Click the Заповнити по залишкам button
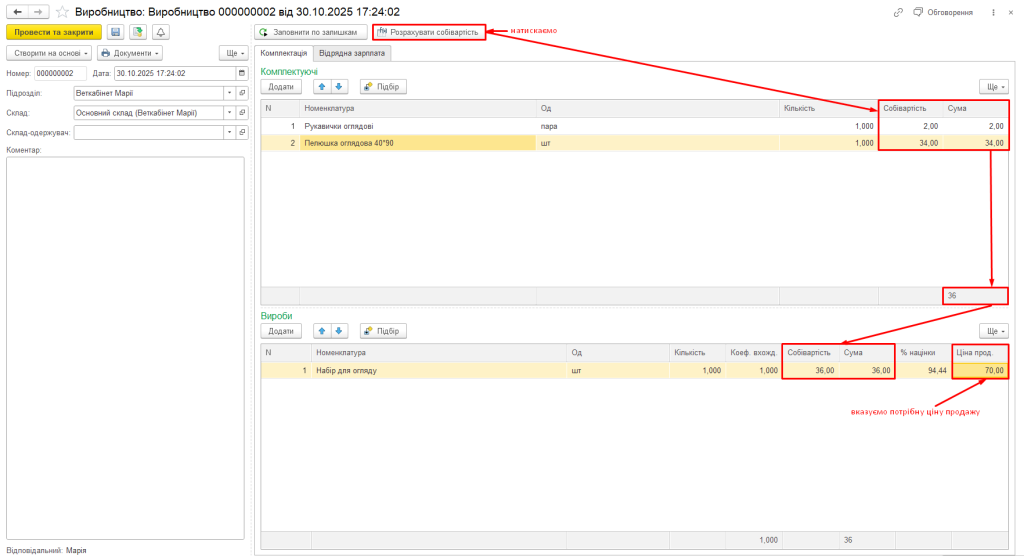This screenshot has width=1024, height=556. pyautogui.click(x=311, y=32)
